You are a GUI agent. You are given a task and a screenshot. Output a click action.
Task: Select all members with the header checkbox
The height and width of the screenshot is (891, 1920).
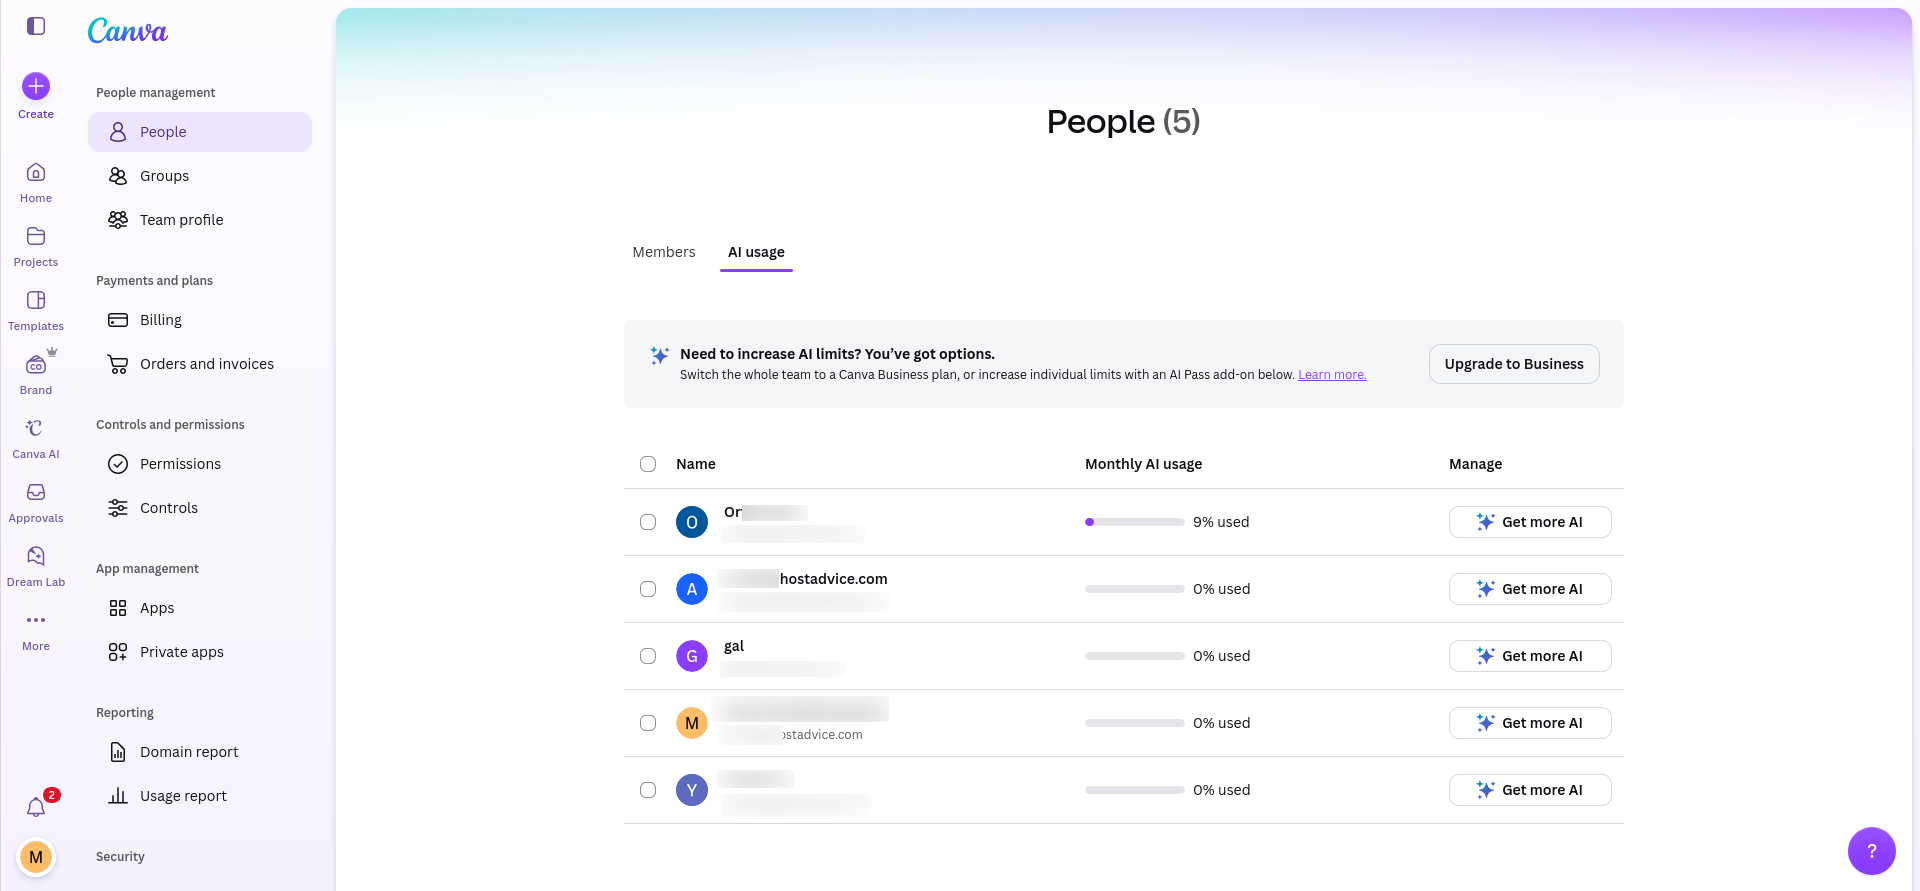648,464
